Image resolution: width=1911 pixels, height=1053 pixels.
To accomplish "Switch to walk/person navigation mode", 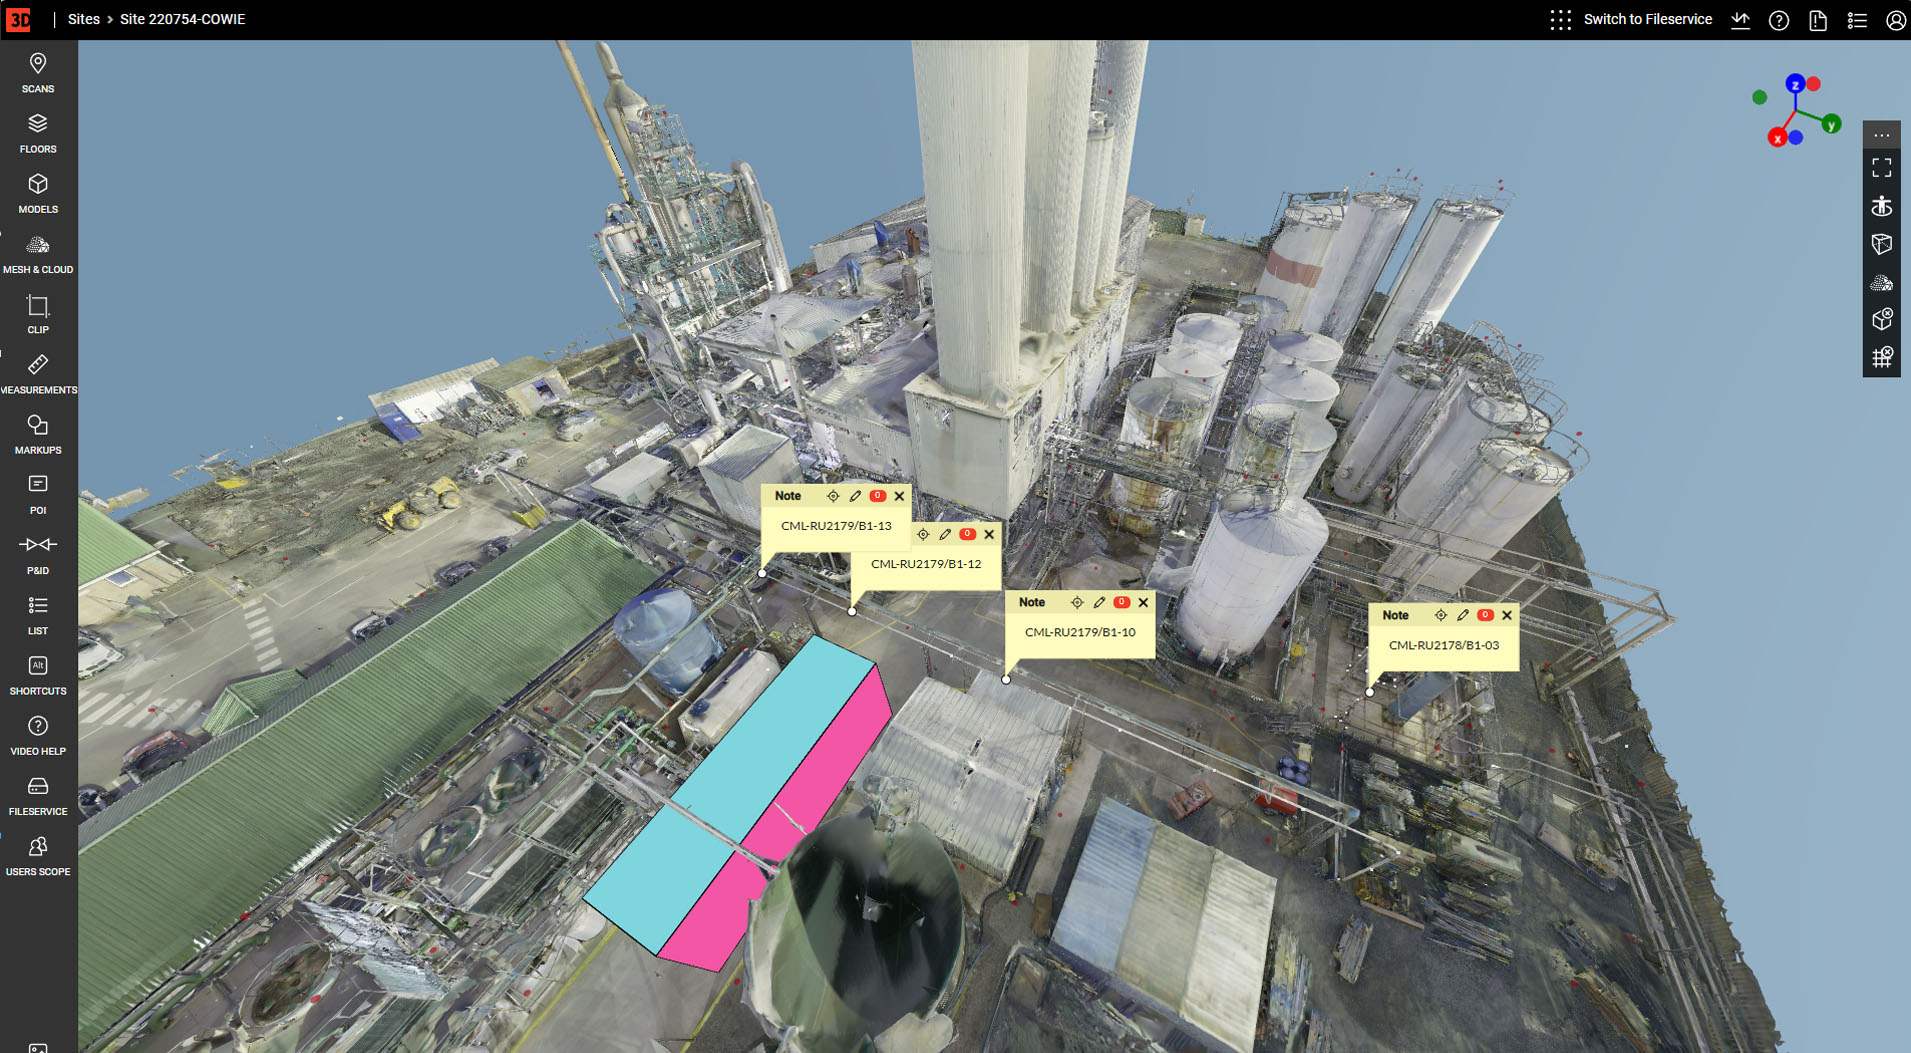I will [x=1882, y=206].
